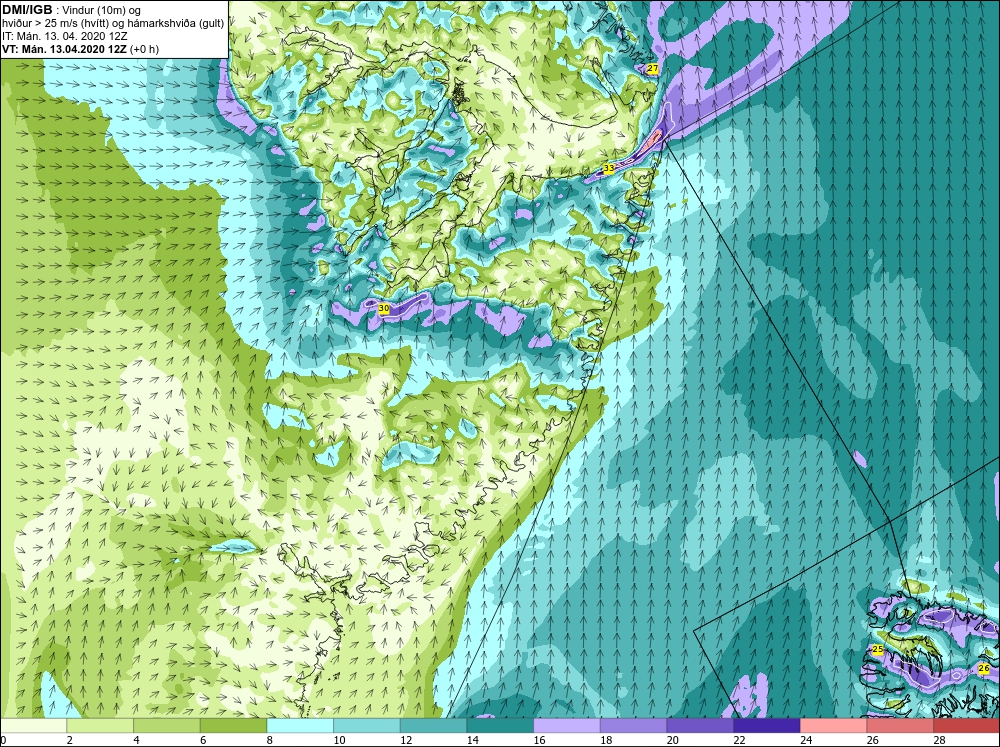
Task: Select the 6–8 m/s dark green legend swatch
Action: pos(233,726)
